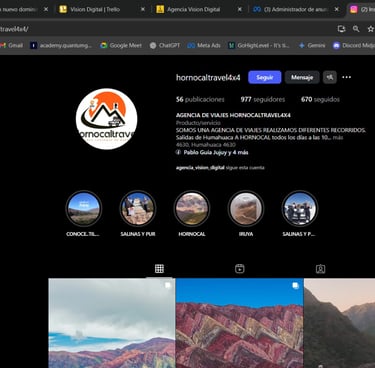The image size is (375, 368).
Task: Click the 56 publicaciones count
Action: pyautogui.click(x=200, y=99)
